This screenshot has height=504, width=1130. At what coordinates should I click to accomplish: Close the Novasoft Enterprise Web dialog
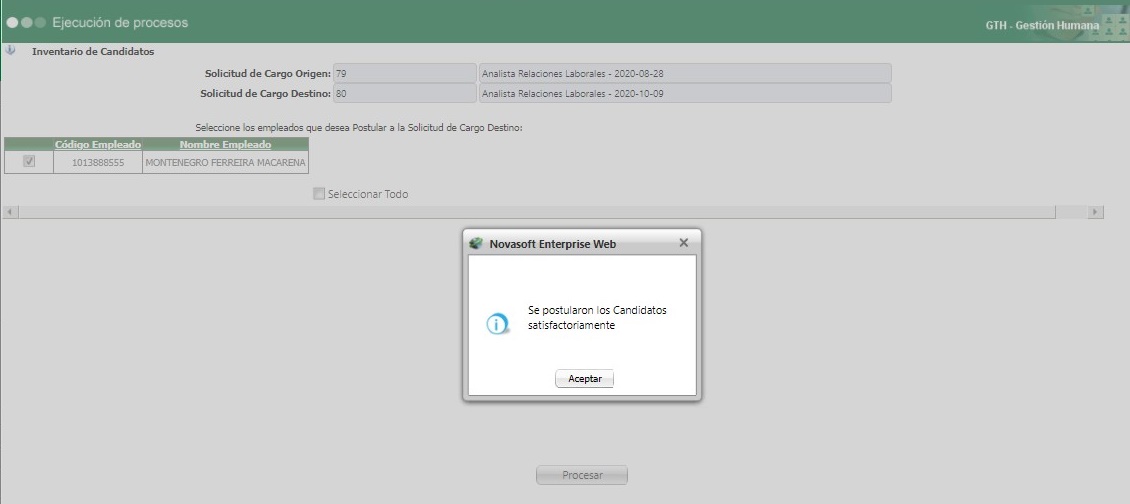(x=684, y=243)
